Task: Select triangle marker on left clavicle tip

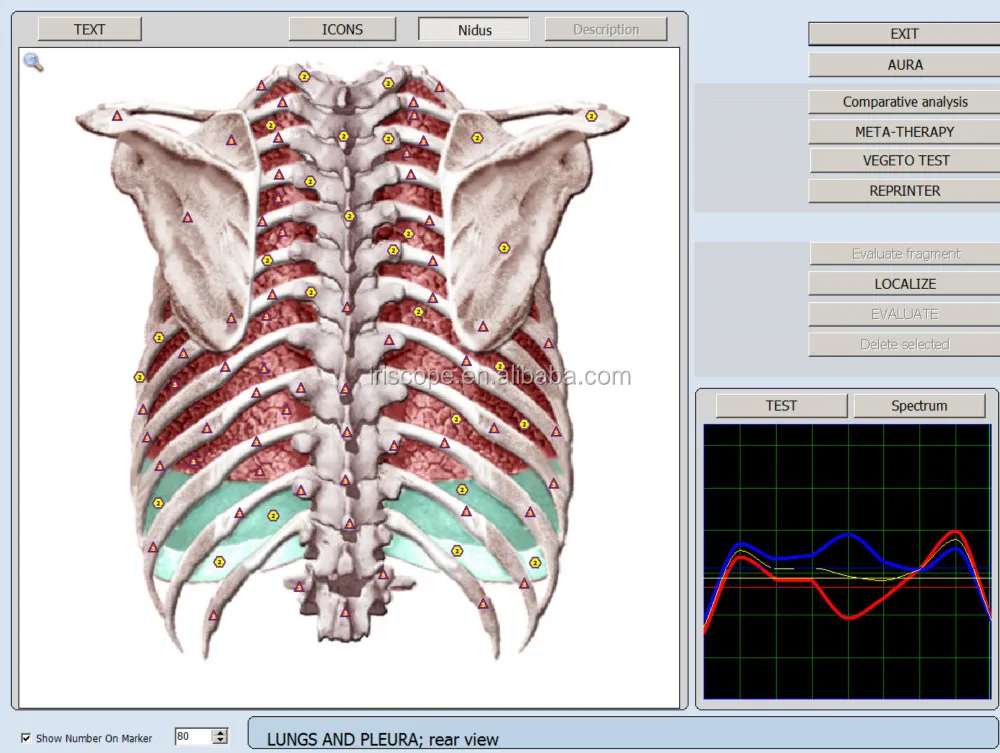Action: click(x=117, y=116)
